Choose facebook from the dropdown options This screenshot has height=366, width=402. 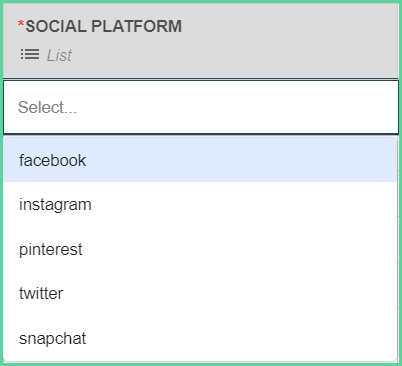click(200, 160)
